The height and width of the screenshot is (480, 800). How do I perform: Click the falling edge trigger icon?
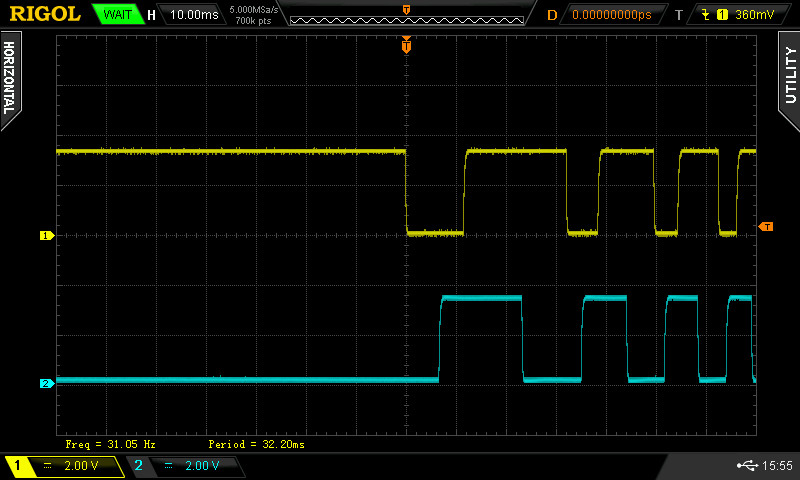pyautogui.click(x=706, y=15)
